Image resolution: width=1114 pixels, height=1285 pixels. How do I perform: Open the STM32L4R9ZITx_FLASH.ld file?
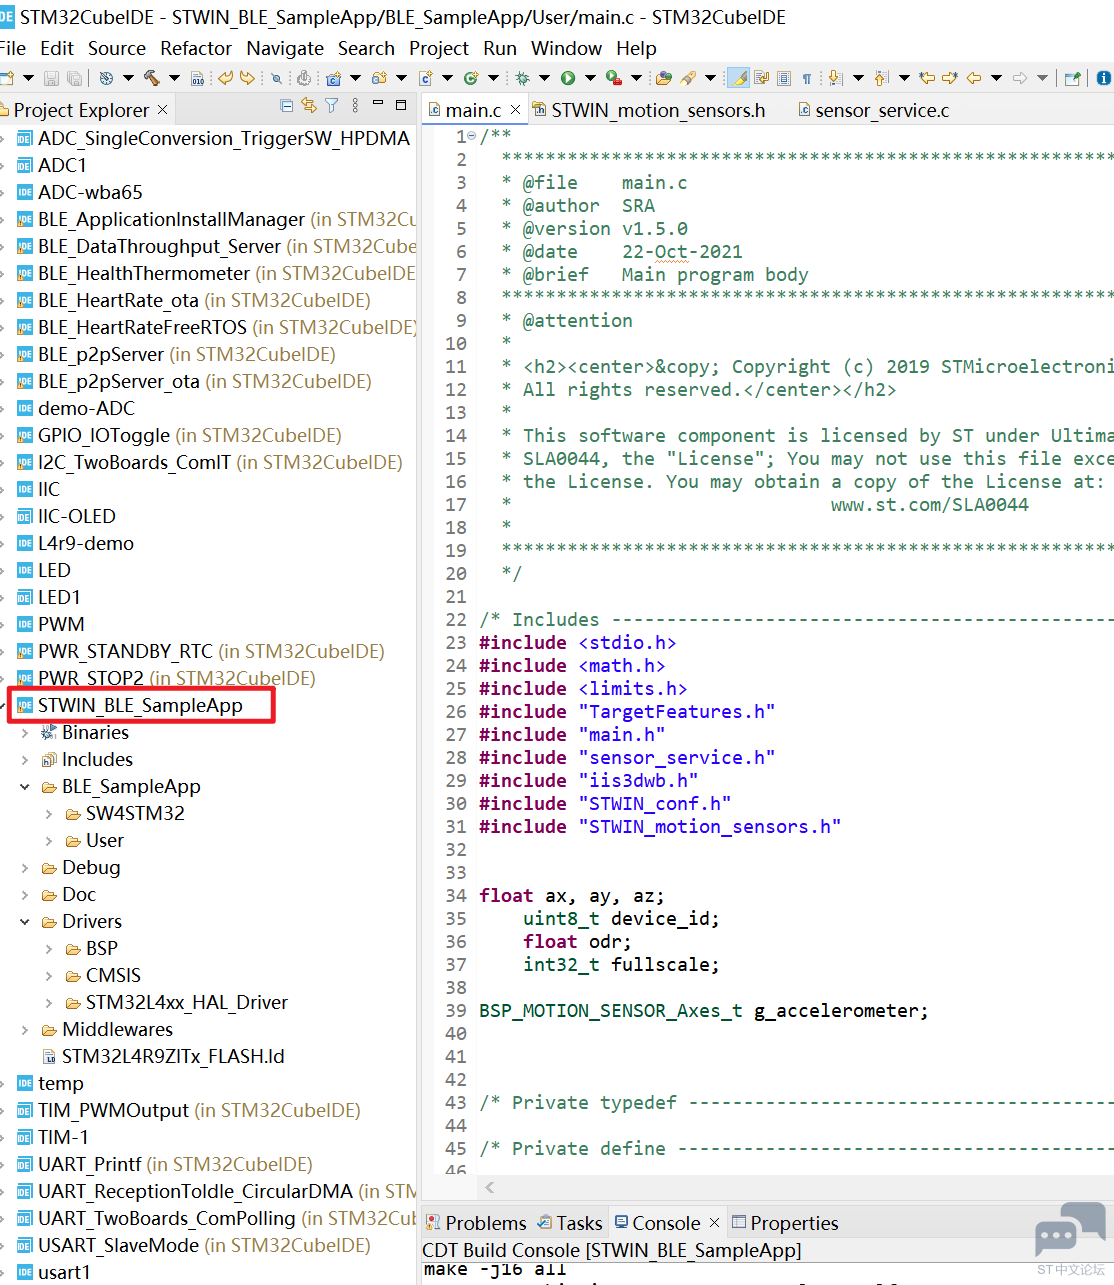coord(173,1056)
